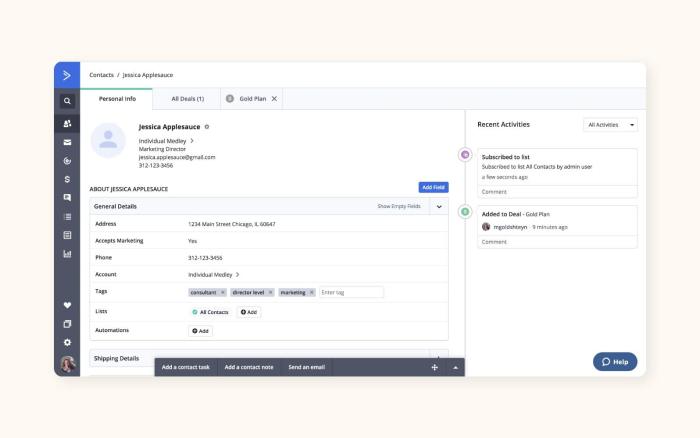
Task: Click the copy pages icon in sidebar
Action: coord(67,324)
